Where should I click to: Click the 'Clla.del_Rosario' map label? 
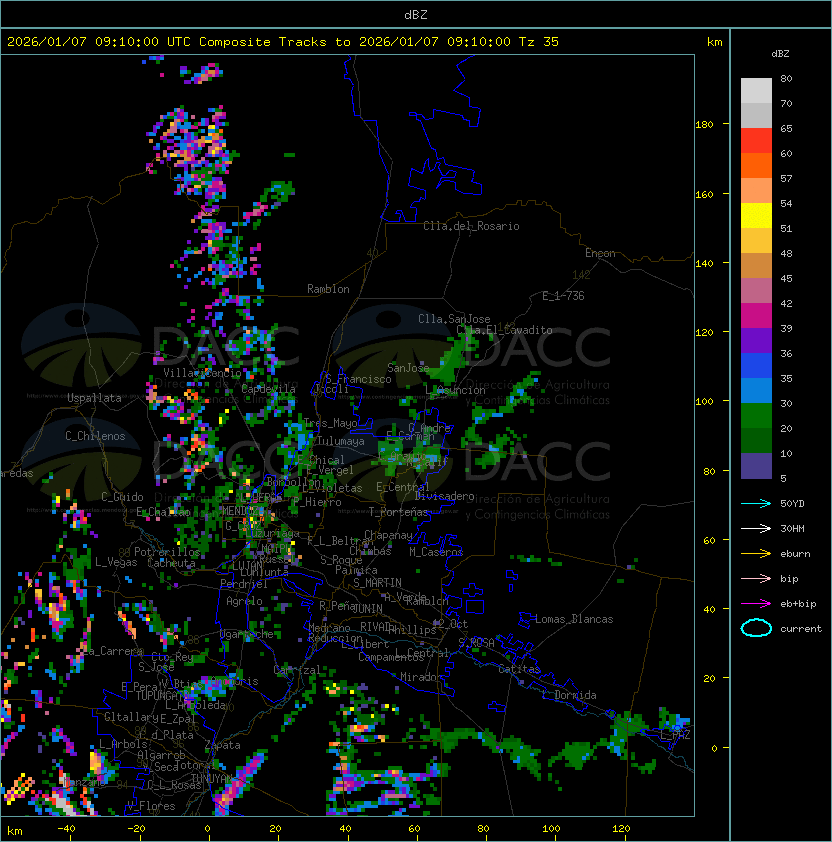click(x=471, y=226)
